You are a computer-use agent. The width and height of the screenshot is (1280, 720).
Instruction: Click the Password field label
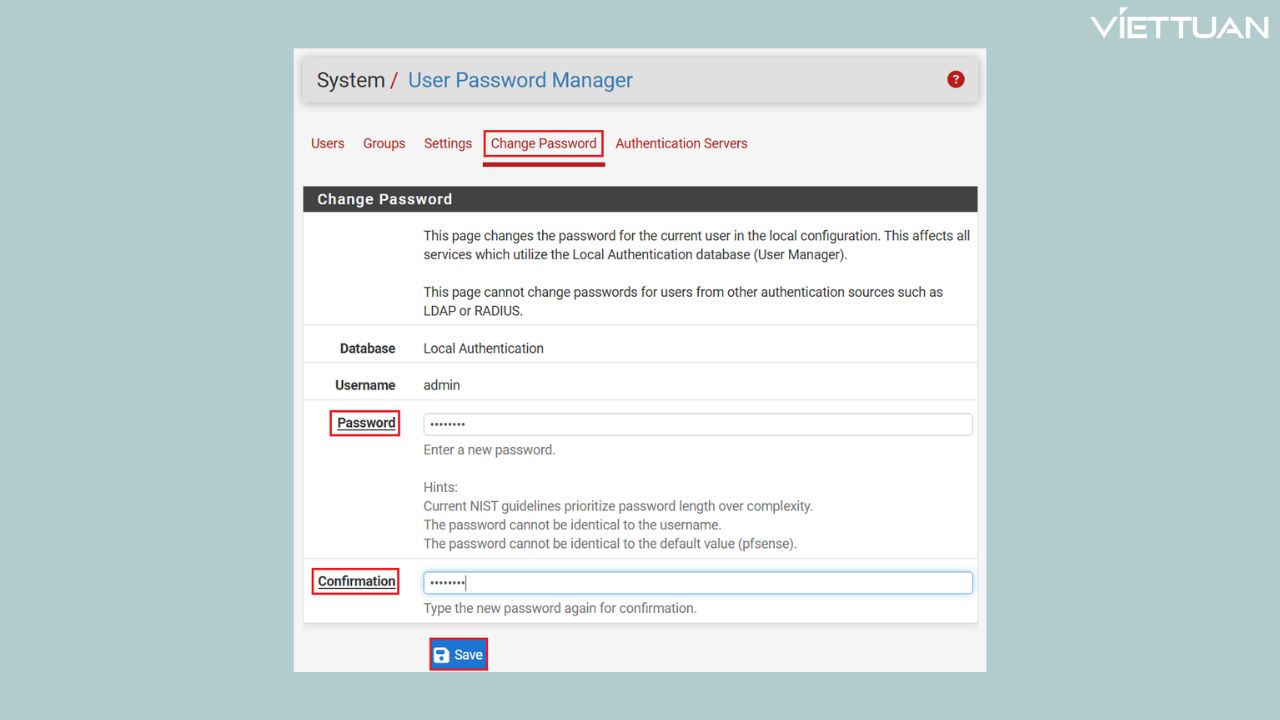366,423
